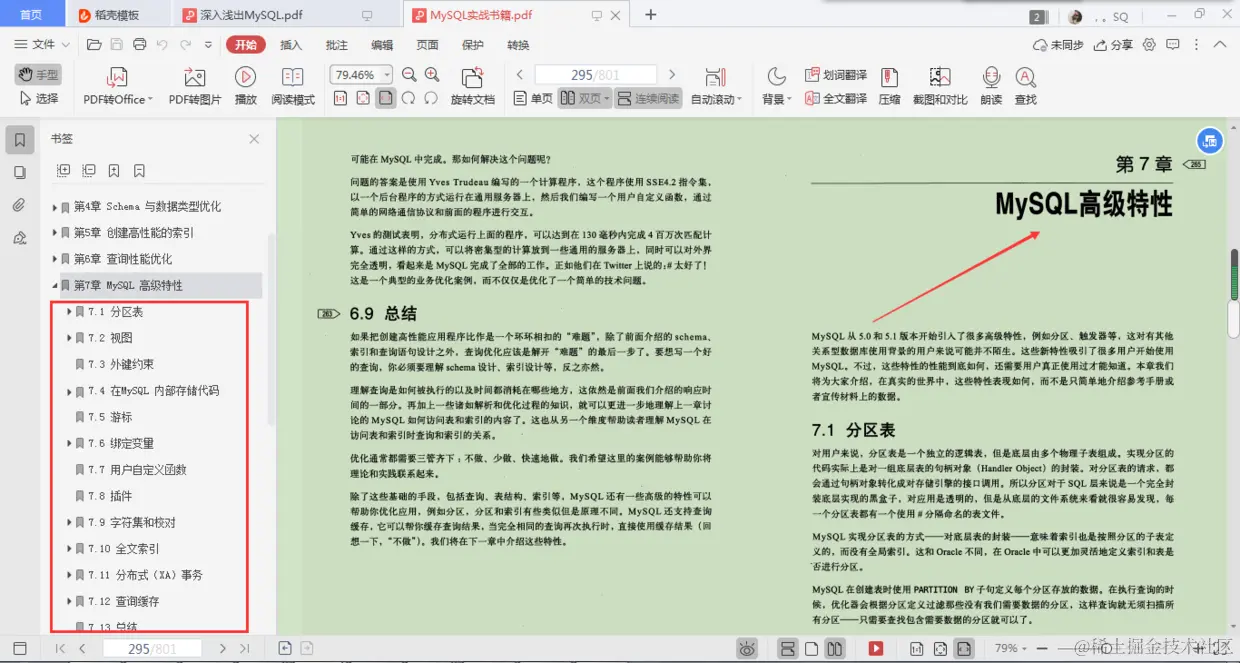Expand the 第4章 Schema 与数据类型优化 bookmark

(55, 207)
